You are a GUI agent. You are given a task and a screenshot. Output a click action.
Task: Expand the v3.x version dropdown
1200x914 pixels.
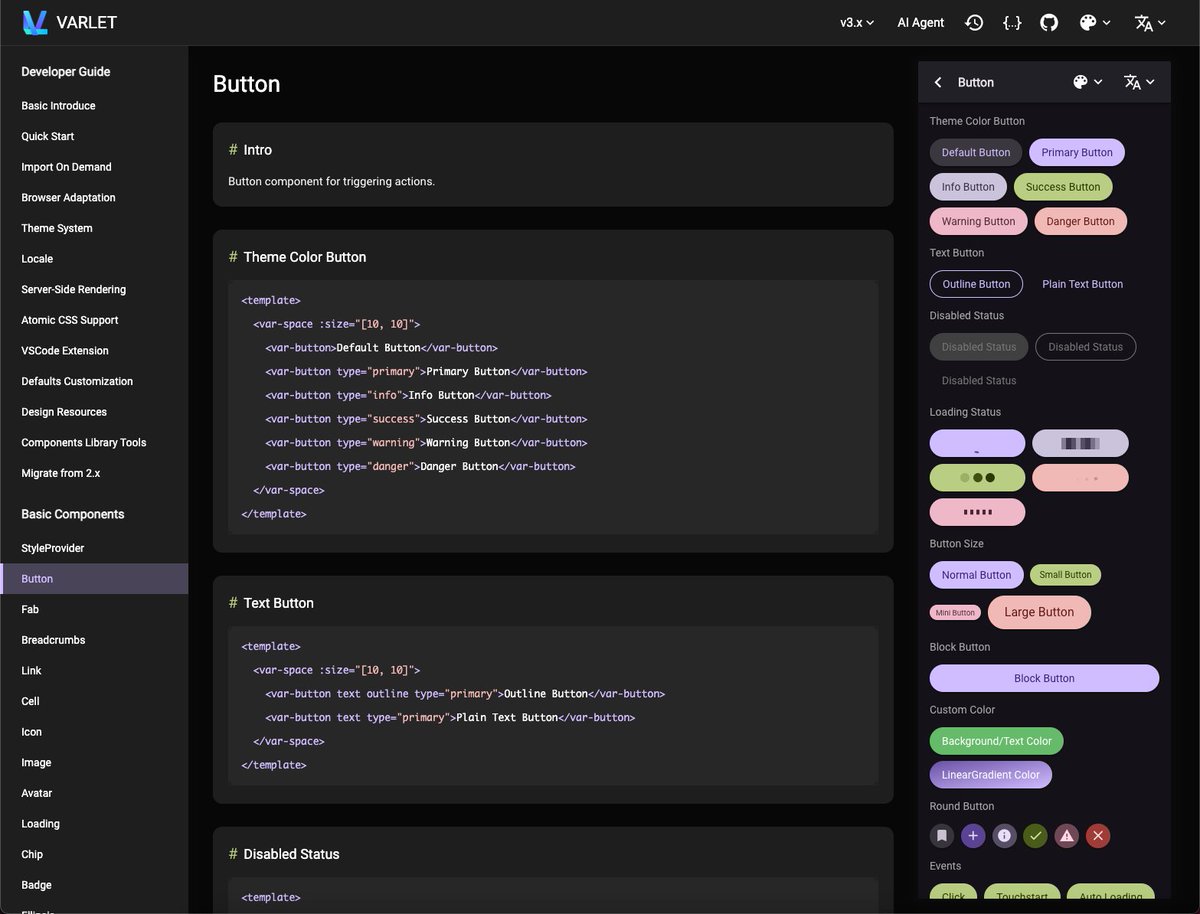tap(858, 22)
